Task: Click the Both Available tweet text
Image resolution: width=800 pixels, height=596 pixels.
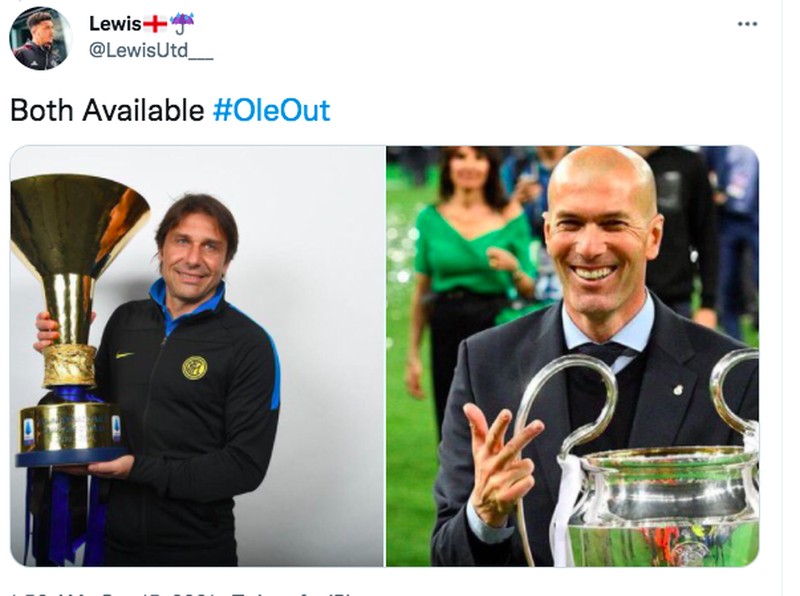Action: 107,110
